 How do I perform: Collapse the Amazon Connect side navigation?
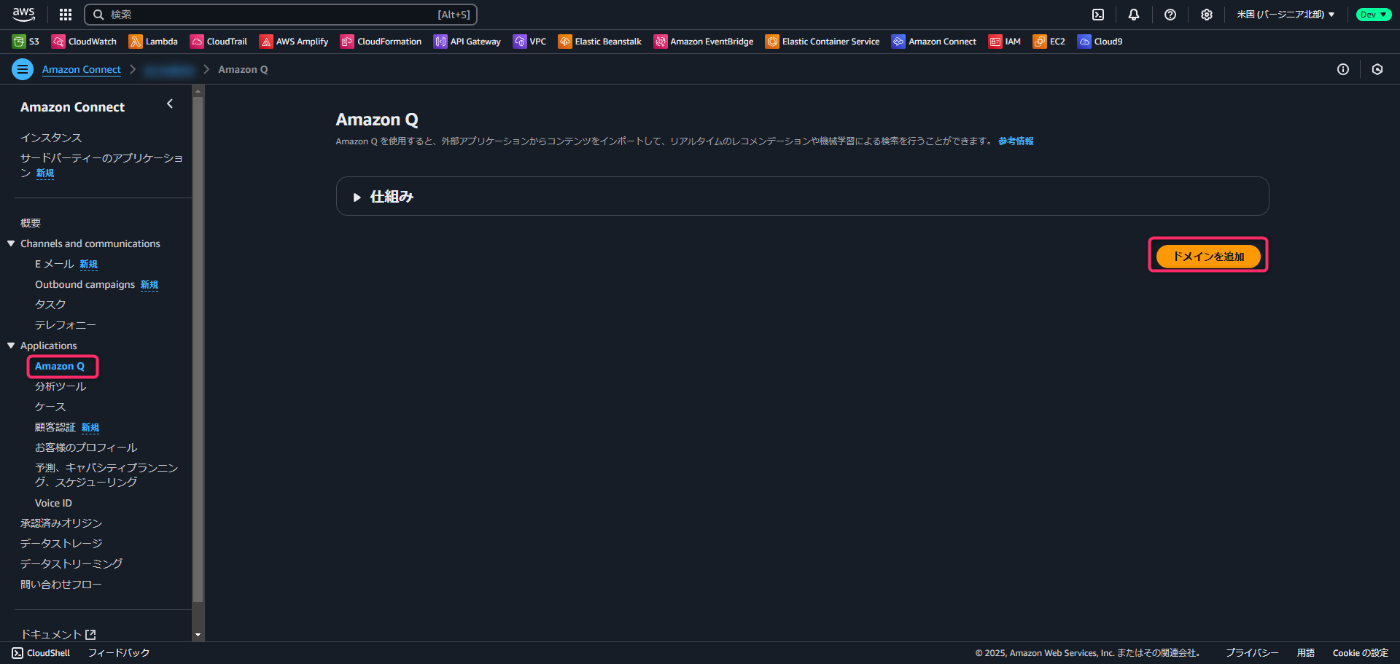click(170, 104)
